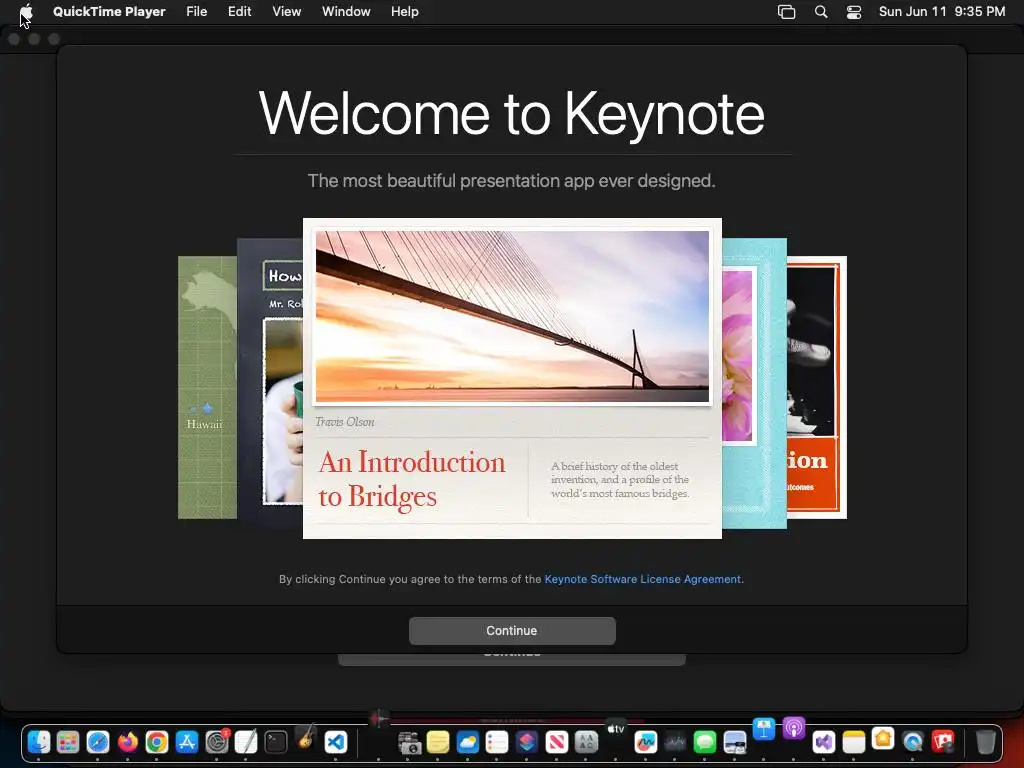Viewport: 1024px width, 768px height.
Task: Open Font Book from the Dock
Action: click(586, 742)
